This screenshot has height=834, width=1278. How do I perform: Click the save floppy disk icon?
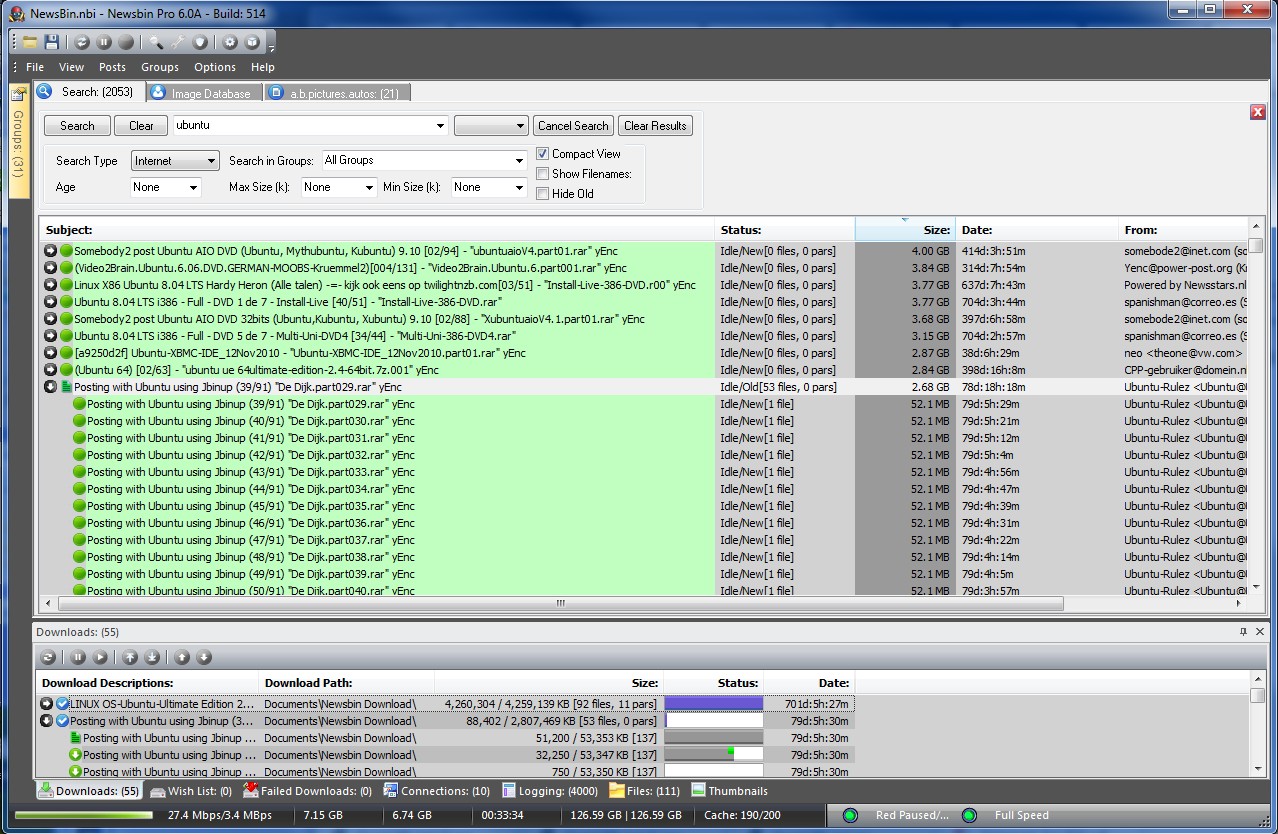pyautogui.click(x=52, y=42)
